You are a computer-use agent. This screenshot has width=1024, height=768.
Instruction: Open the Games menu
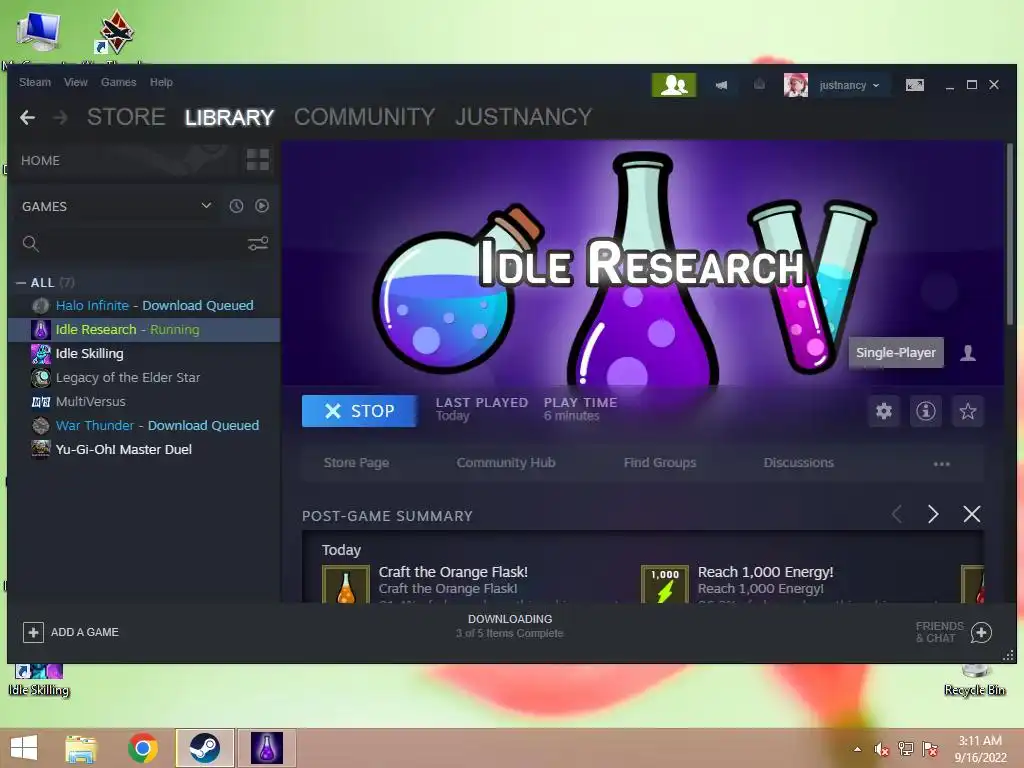tap(118, 82)
